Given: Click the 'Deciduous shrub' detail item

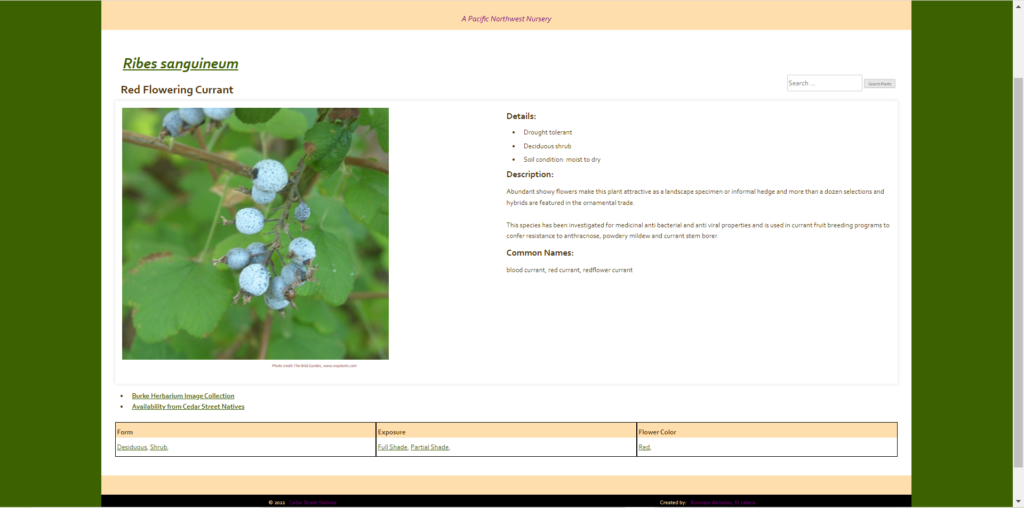Looking at the screenshot, I should pos(547,146).
